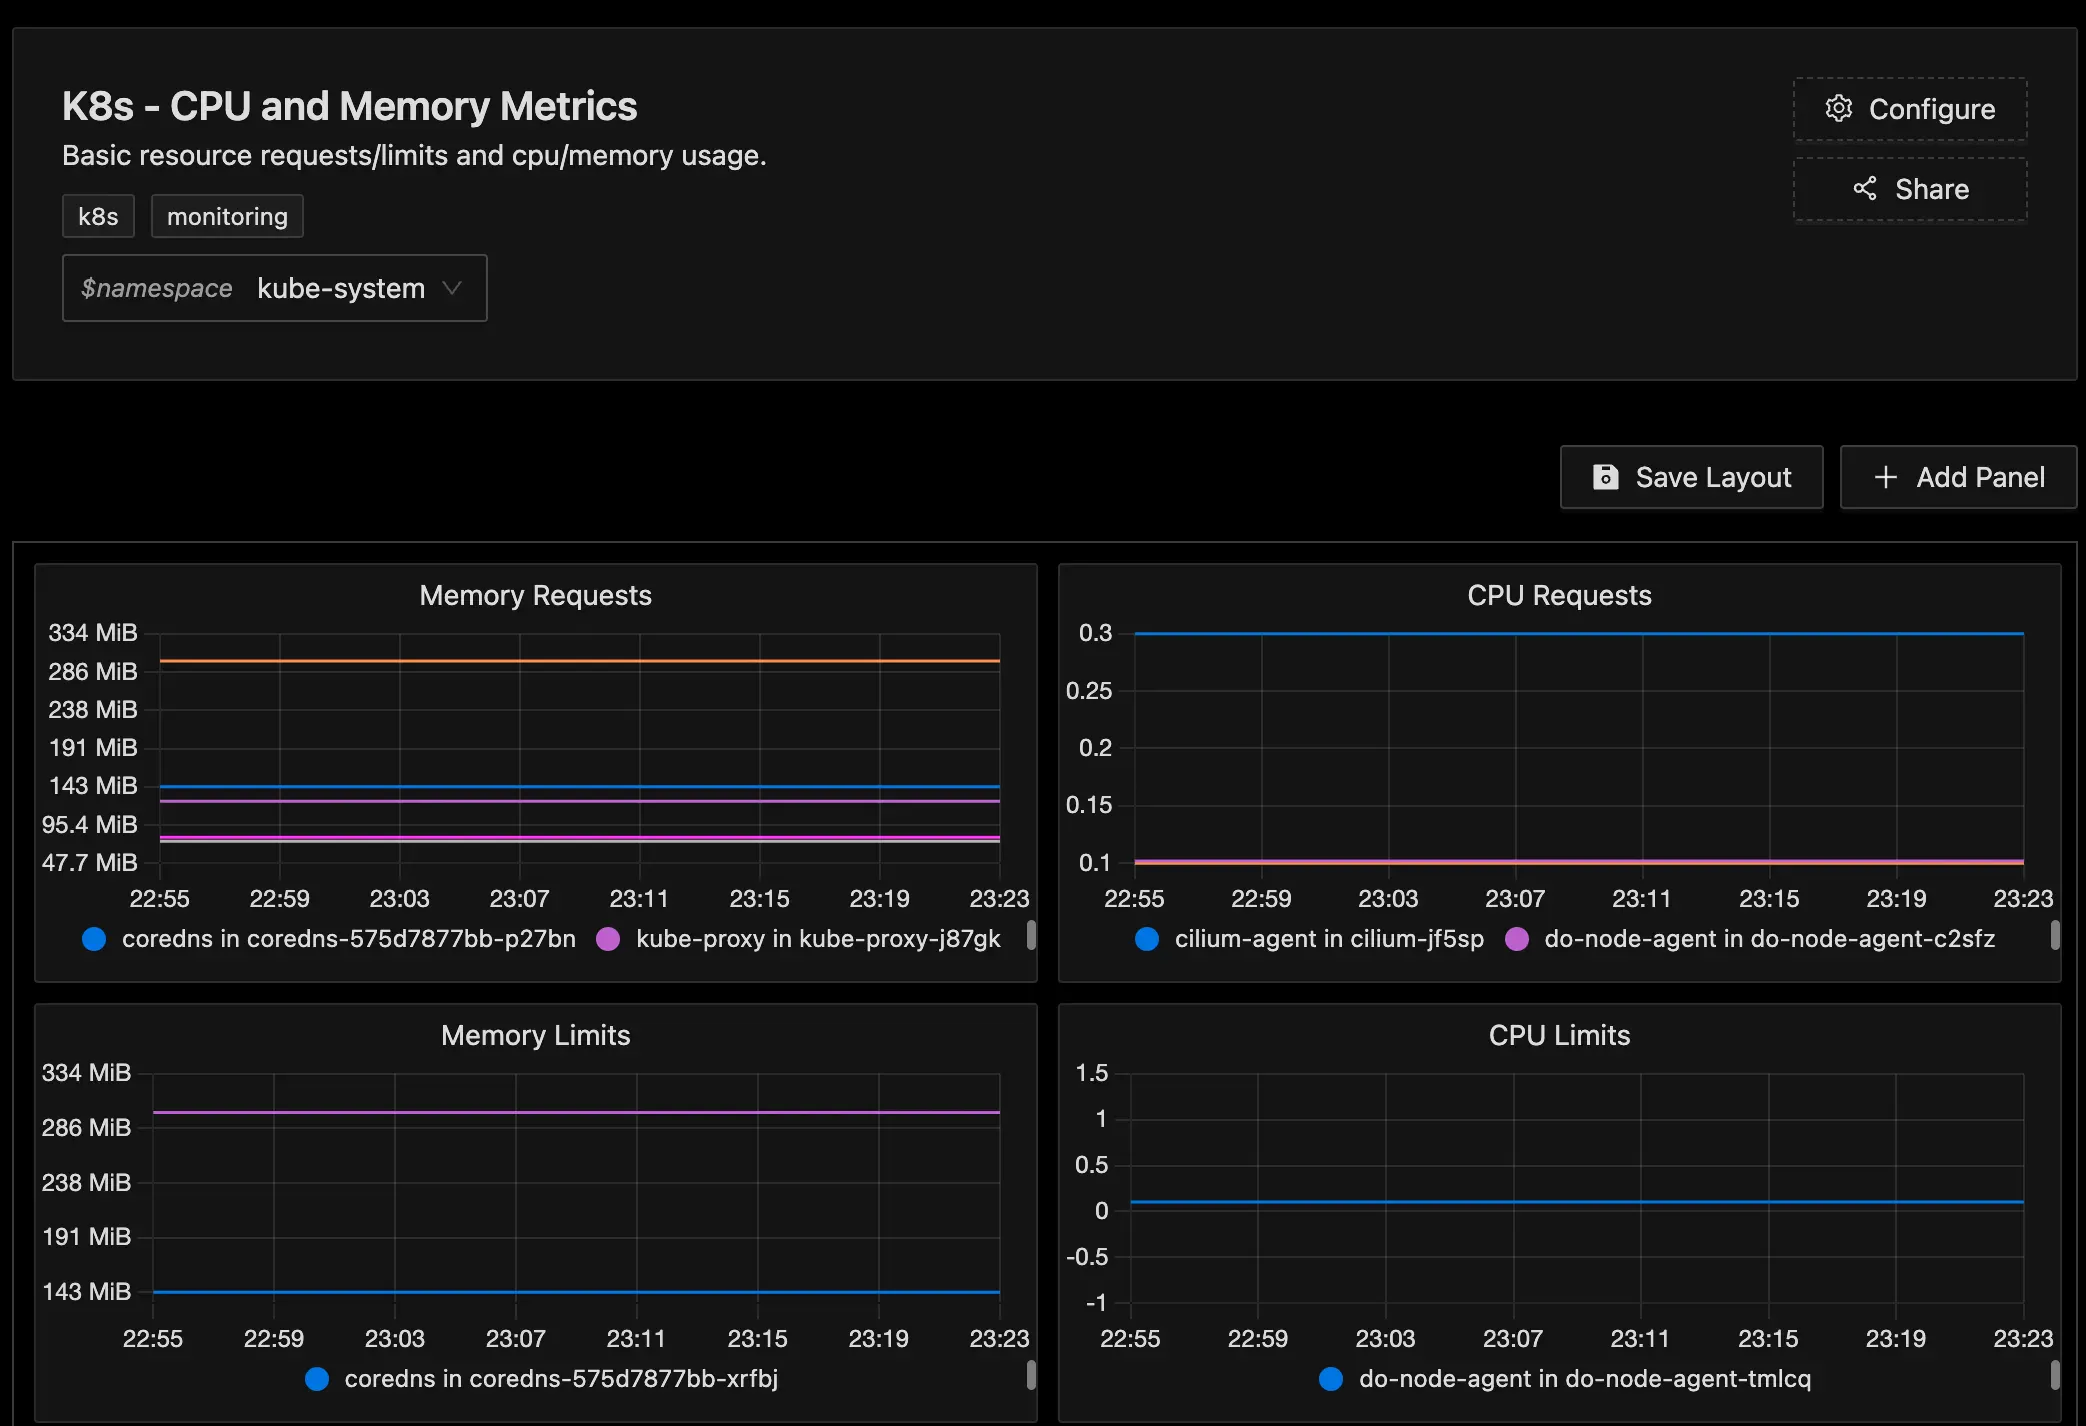This screenshot has width=2086, height=1426.
Task: Click the CPU Requests panel title
Action: pyautogui.click(x=1559, y=595)
